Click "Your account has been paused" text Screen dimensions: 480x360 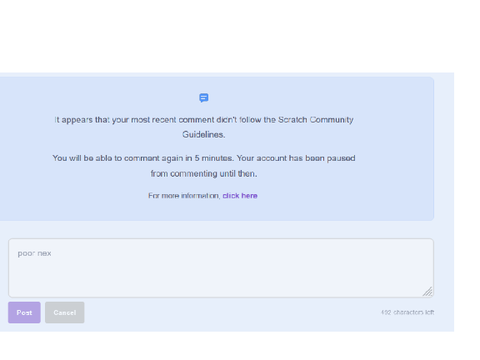click(x=296, y=158)
